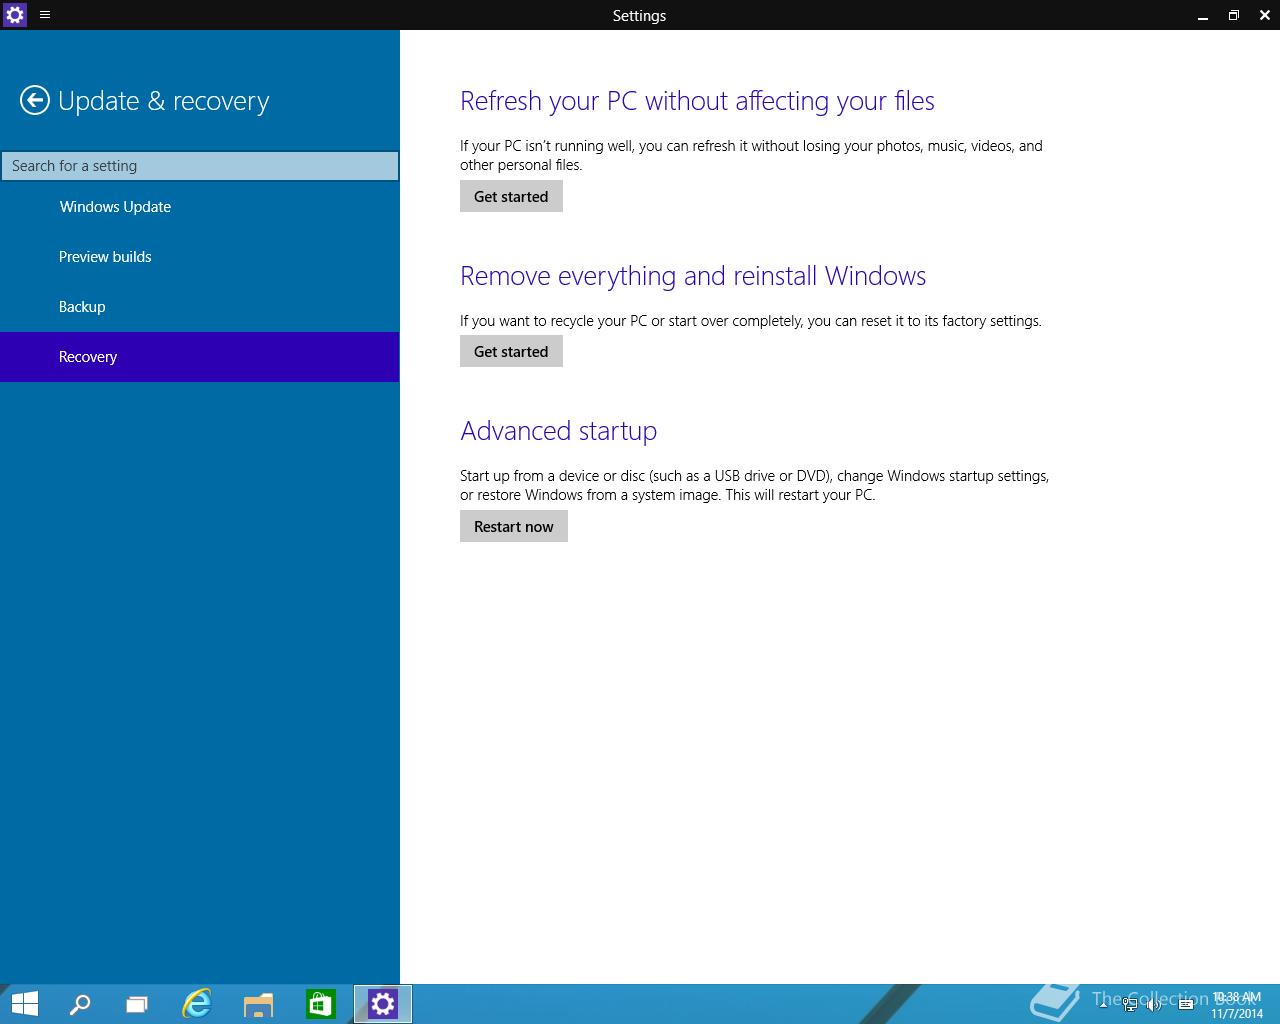Open the hamburger app menu in title bar
The image size is (1280, 1024).
pos(45,15)
